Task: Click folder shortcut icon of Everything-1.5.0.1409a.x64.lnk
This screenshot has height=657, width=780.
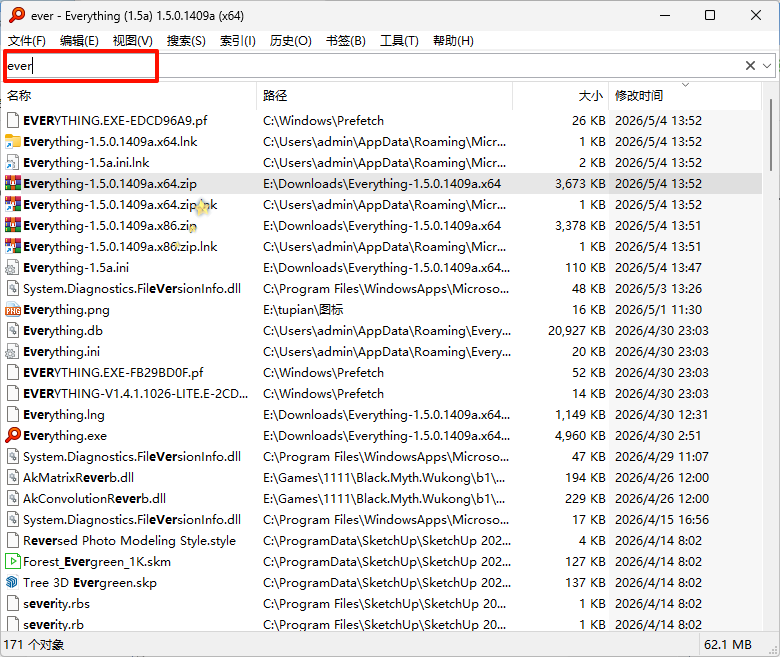Action: (x=12, y=142)
